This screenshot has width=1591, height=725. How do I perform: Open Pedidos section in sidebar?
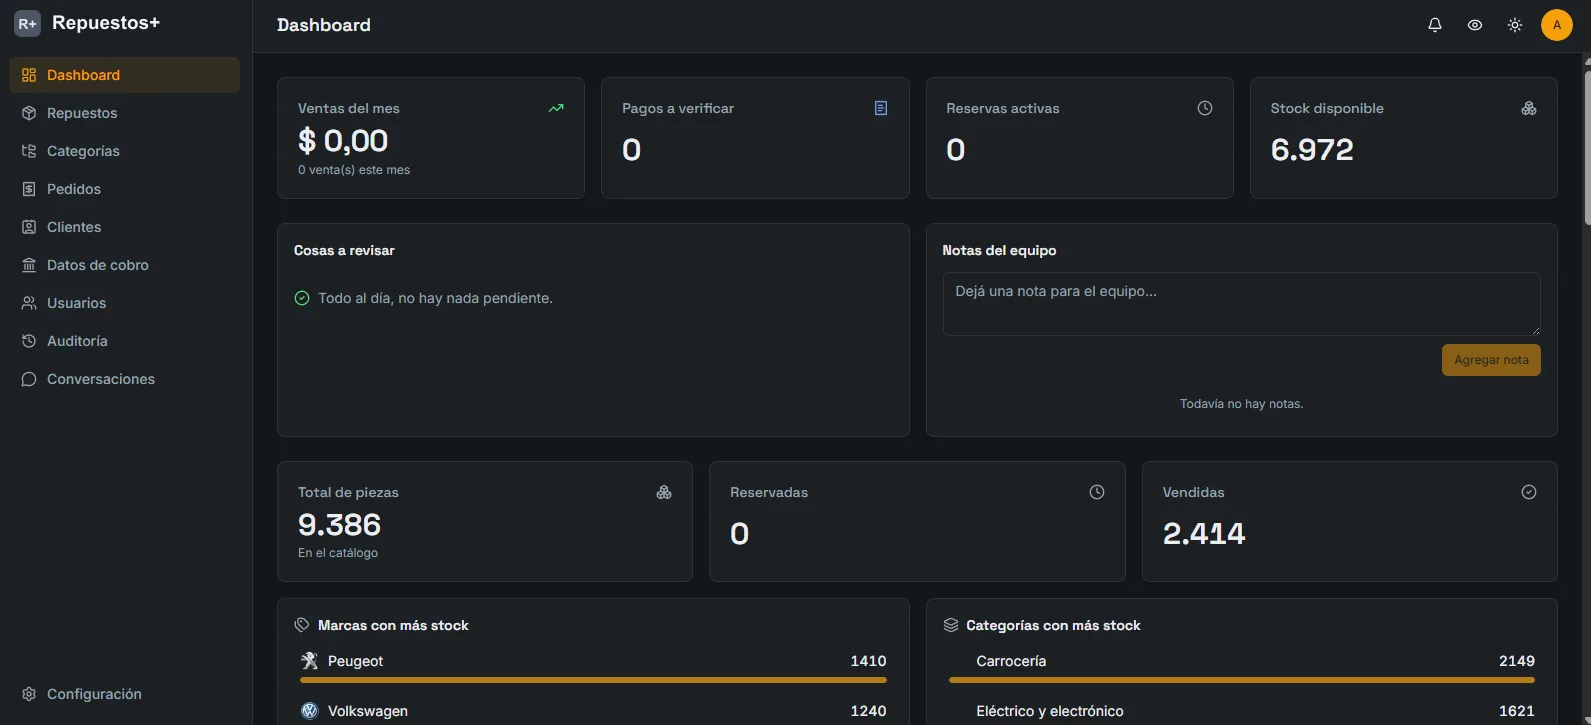point(125,189)
